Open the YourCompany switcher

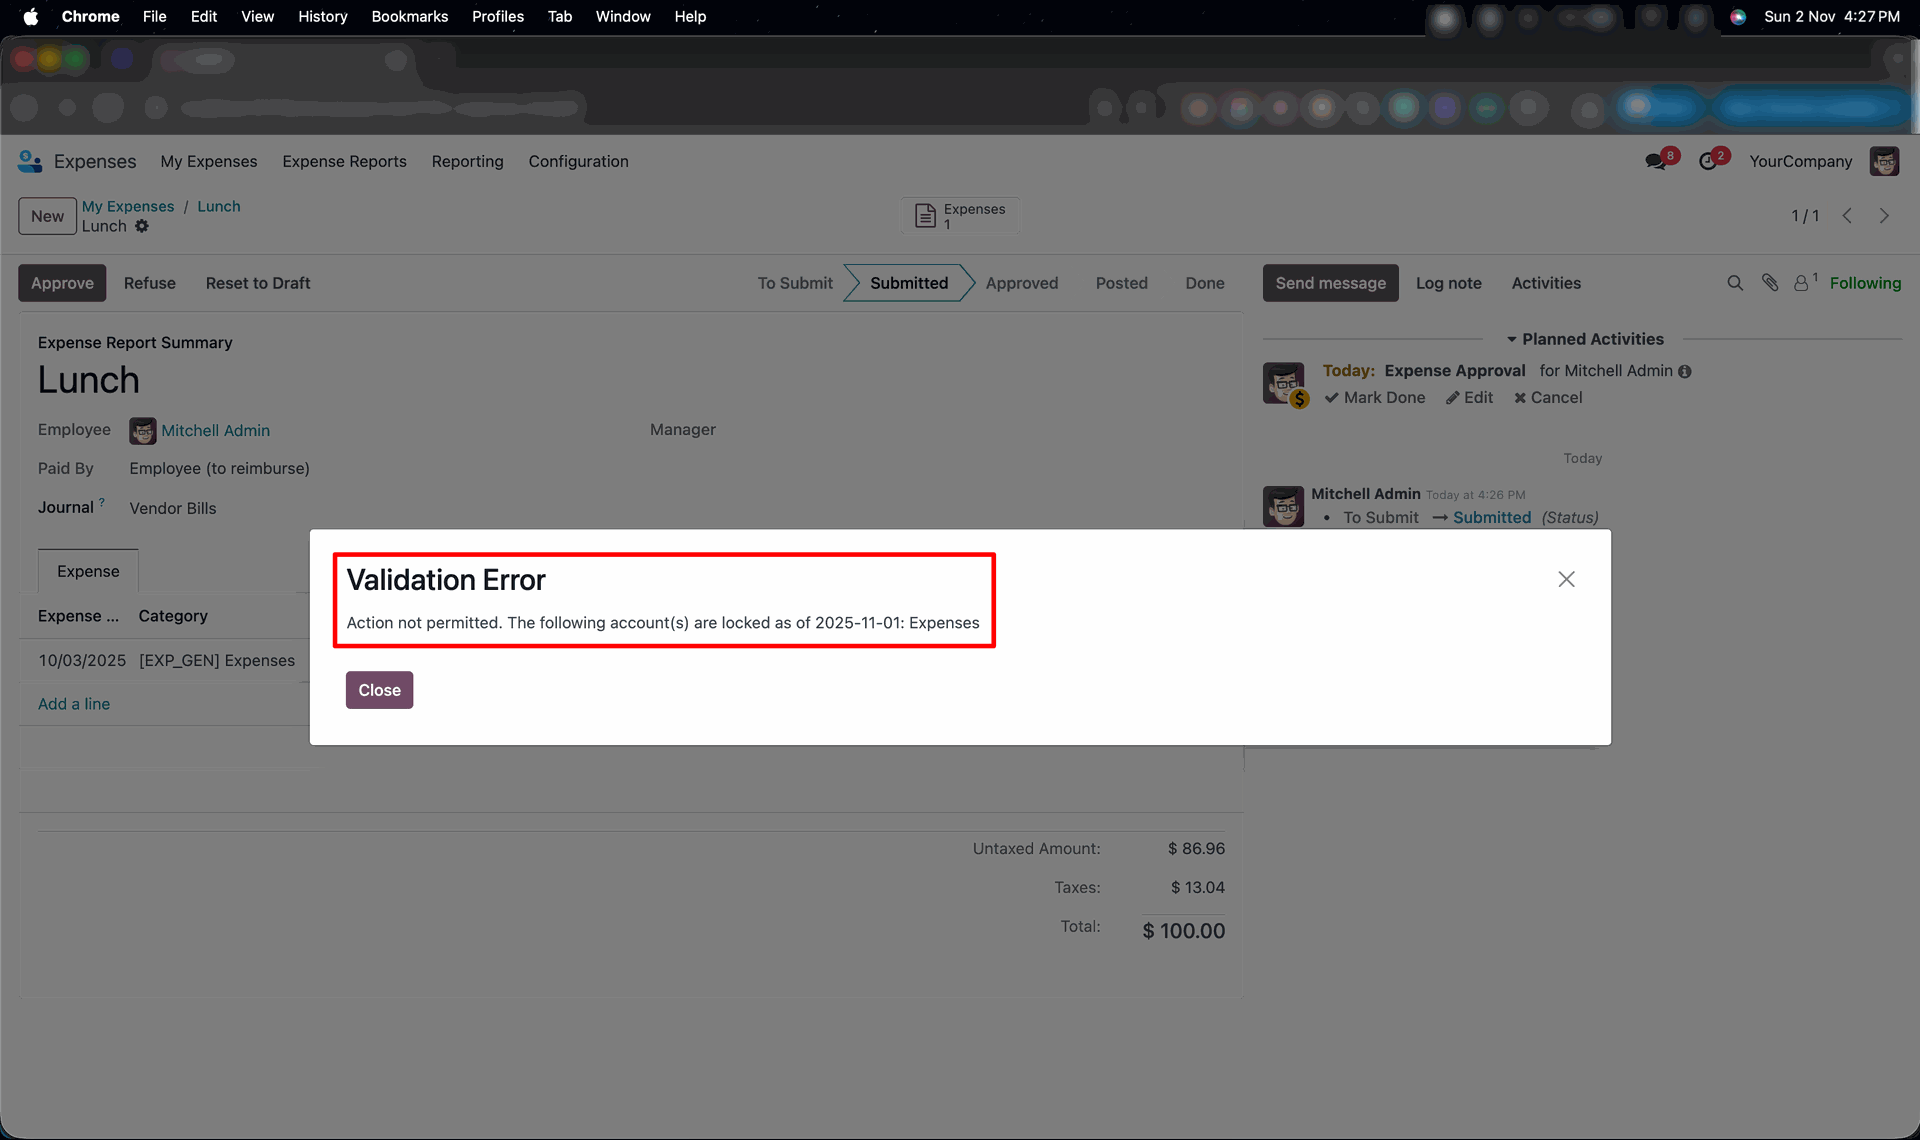[x=1800, y=161]
